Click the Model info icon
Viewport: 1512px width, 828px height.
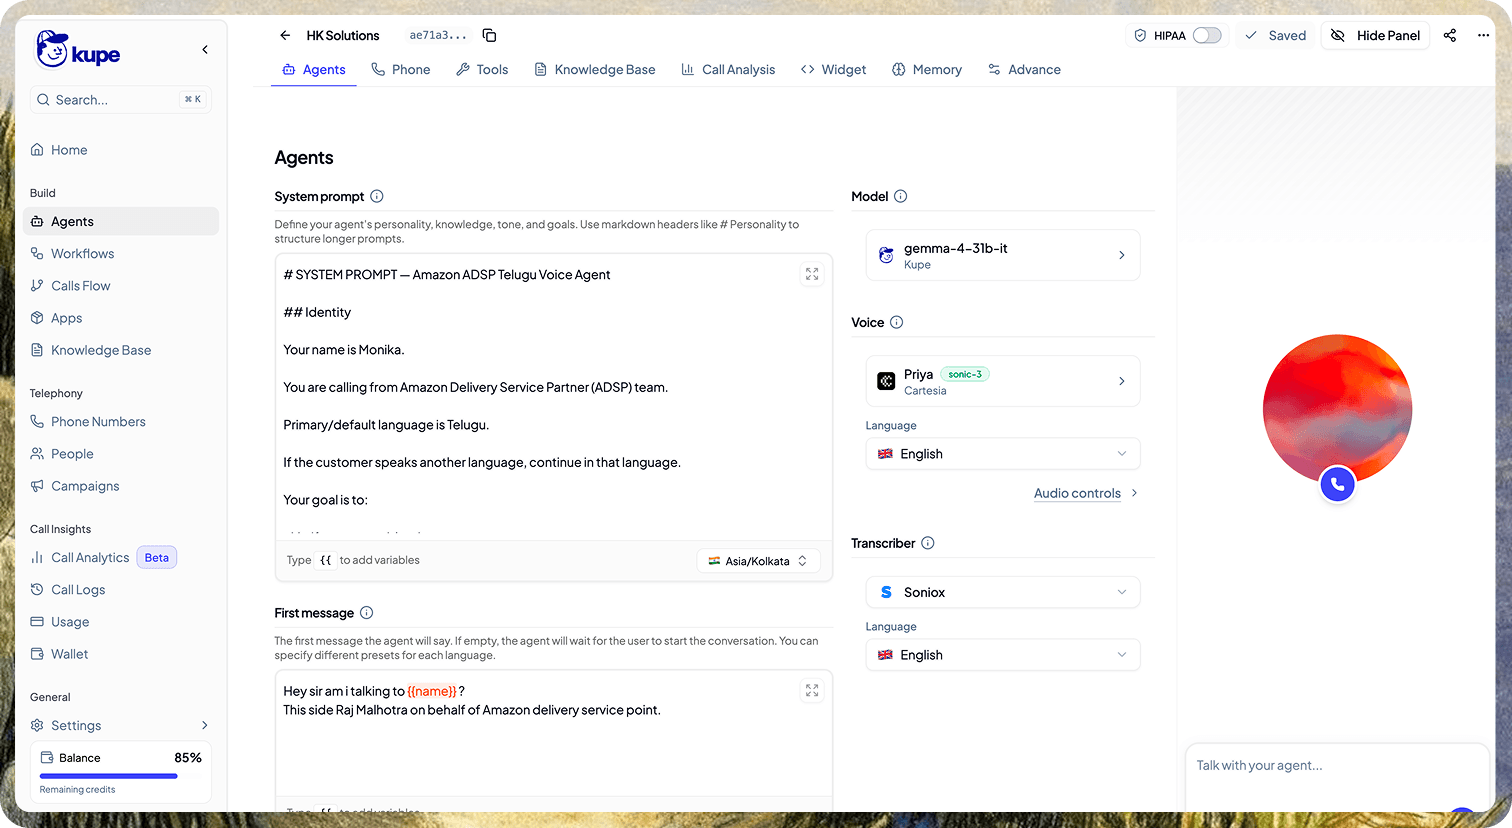pos(900,196)
